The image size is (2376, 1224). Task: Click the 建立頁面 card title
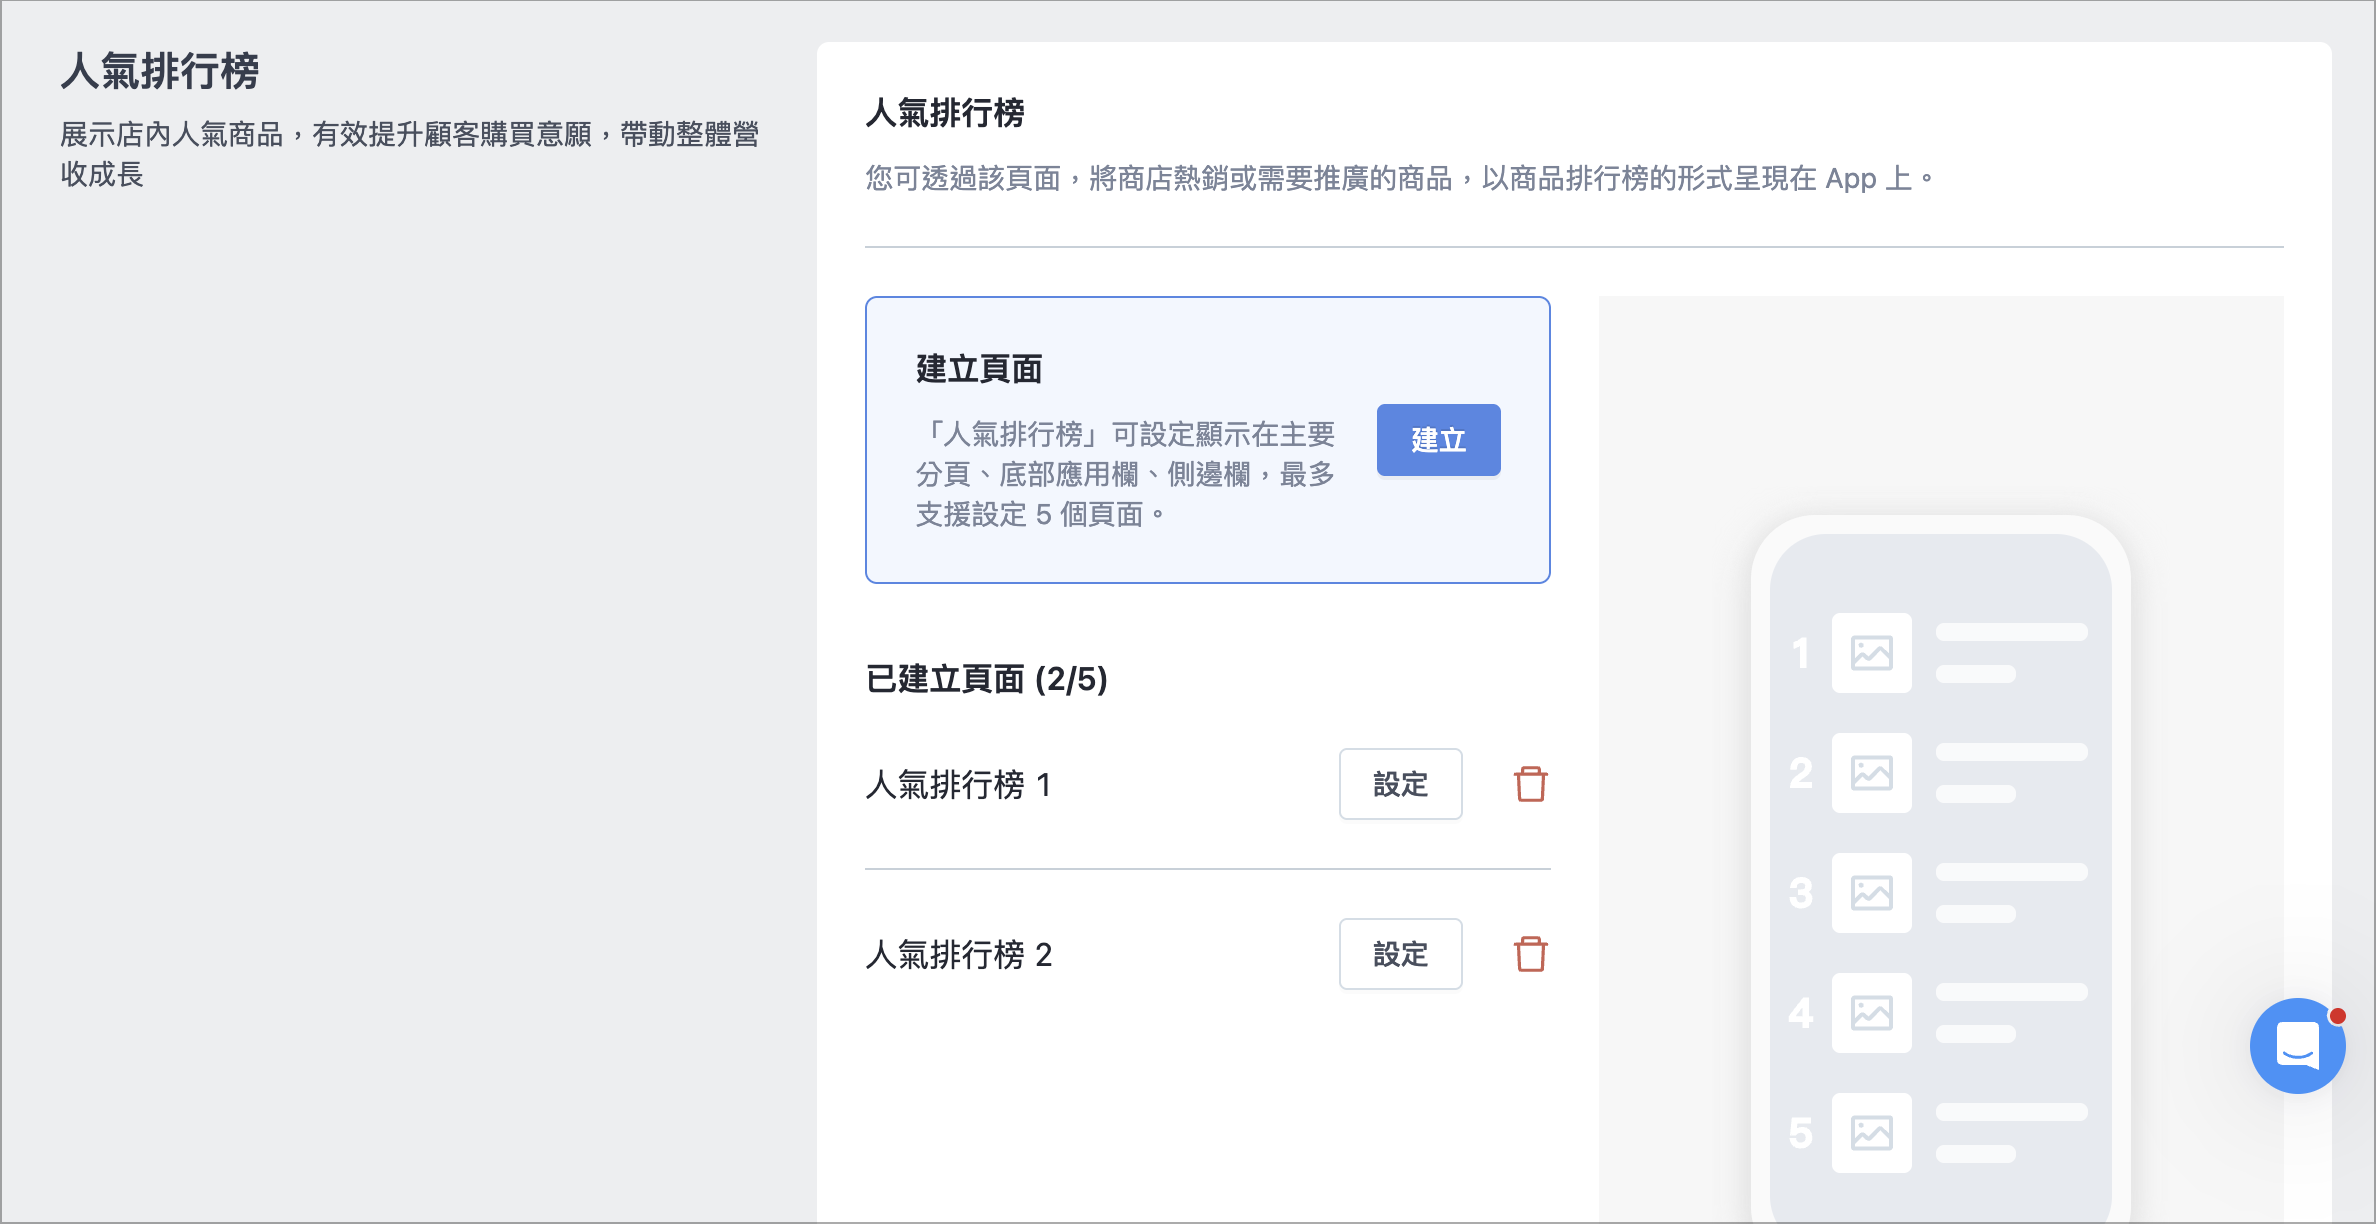[x=979, y=369]
